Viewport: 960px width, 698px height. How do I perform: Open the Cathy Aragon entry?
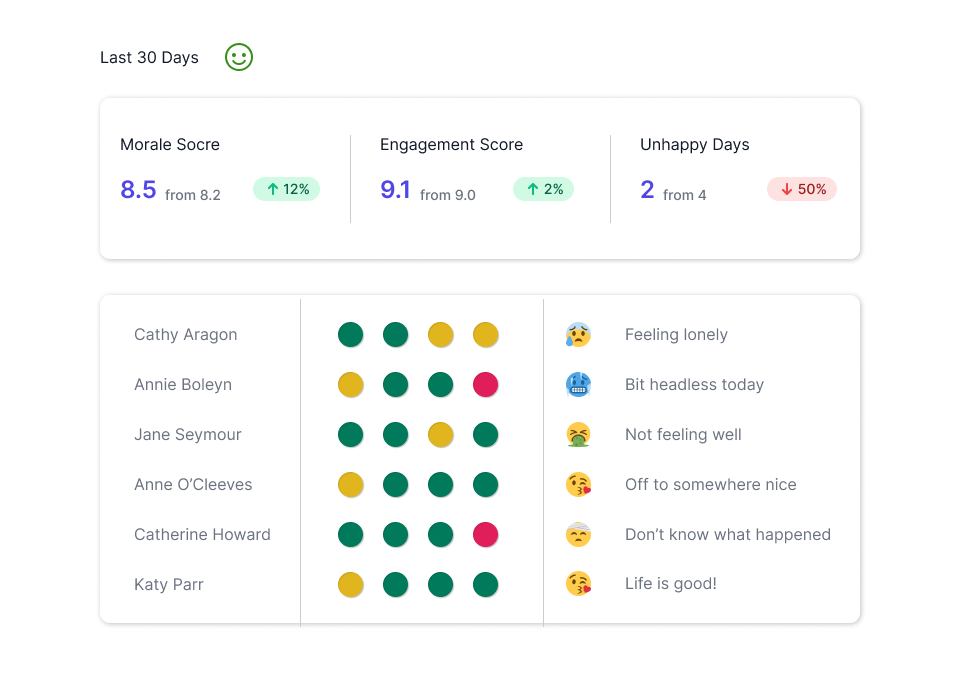186,335
